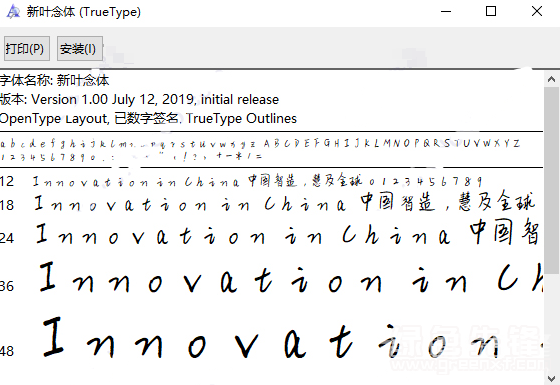The height and width of the screenshot is (385, 560).
Task: Click the 安装(I) install button
Action: coord(80,48)
